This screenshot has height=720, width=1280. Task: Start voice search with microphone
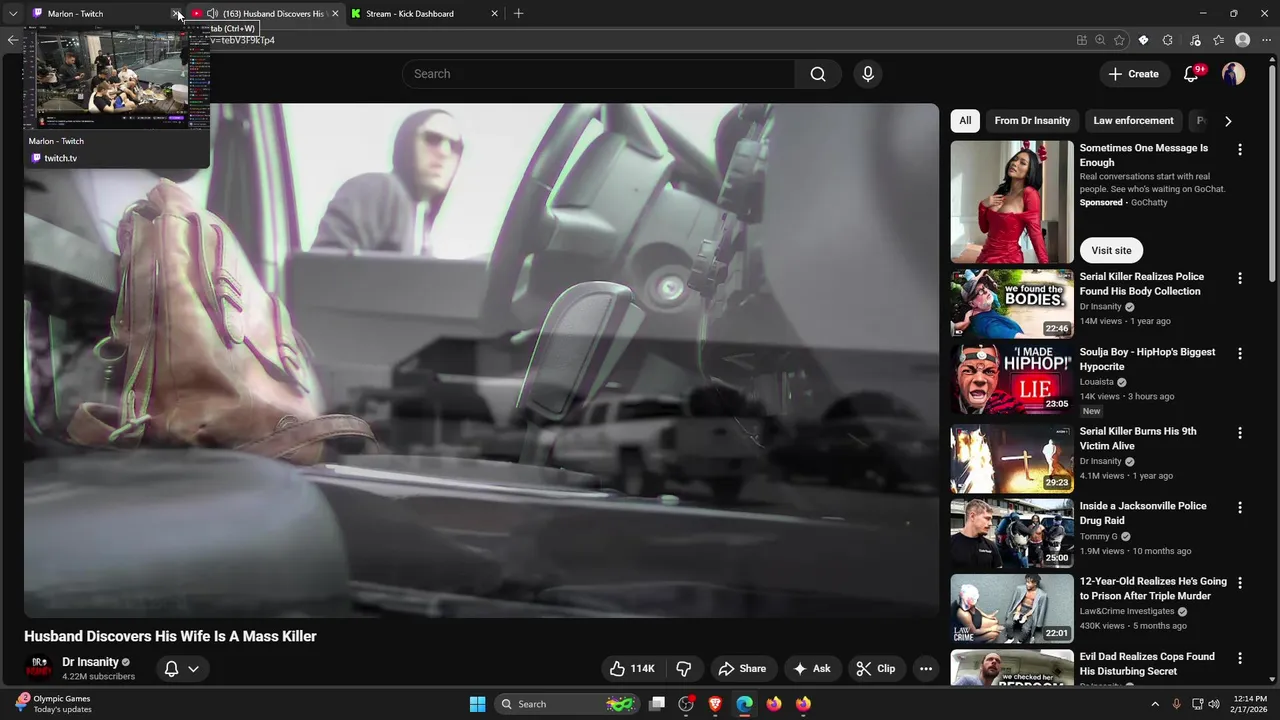click(868, 74)
